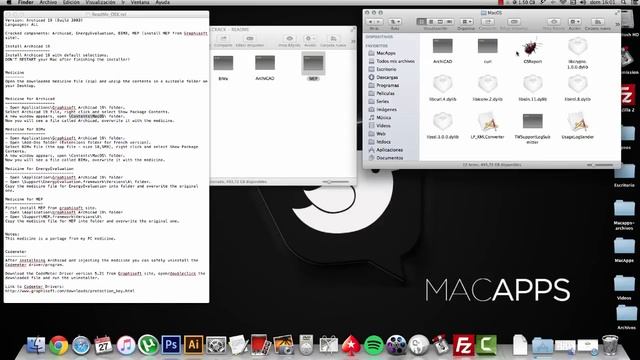This screenshot has height=360, width=640.
Task: Open the Organizar dropdown in MacOS window
Action: click(x=467, y=22)
